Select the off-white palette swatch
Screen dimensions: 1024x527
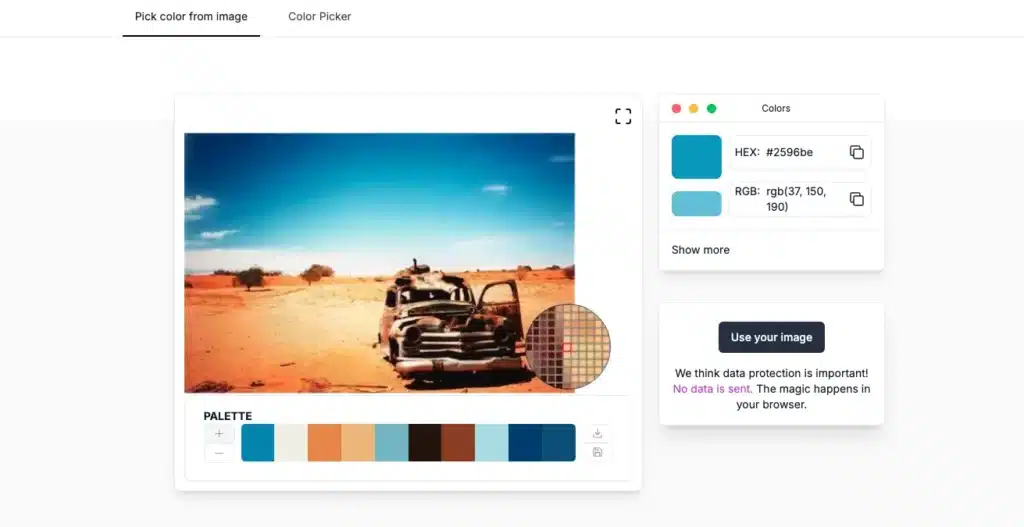coord(291,443)
